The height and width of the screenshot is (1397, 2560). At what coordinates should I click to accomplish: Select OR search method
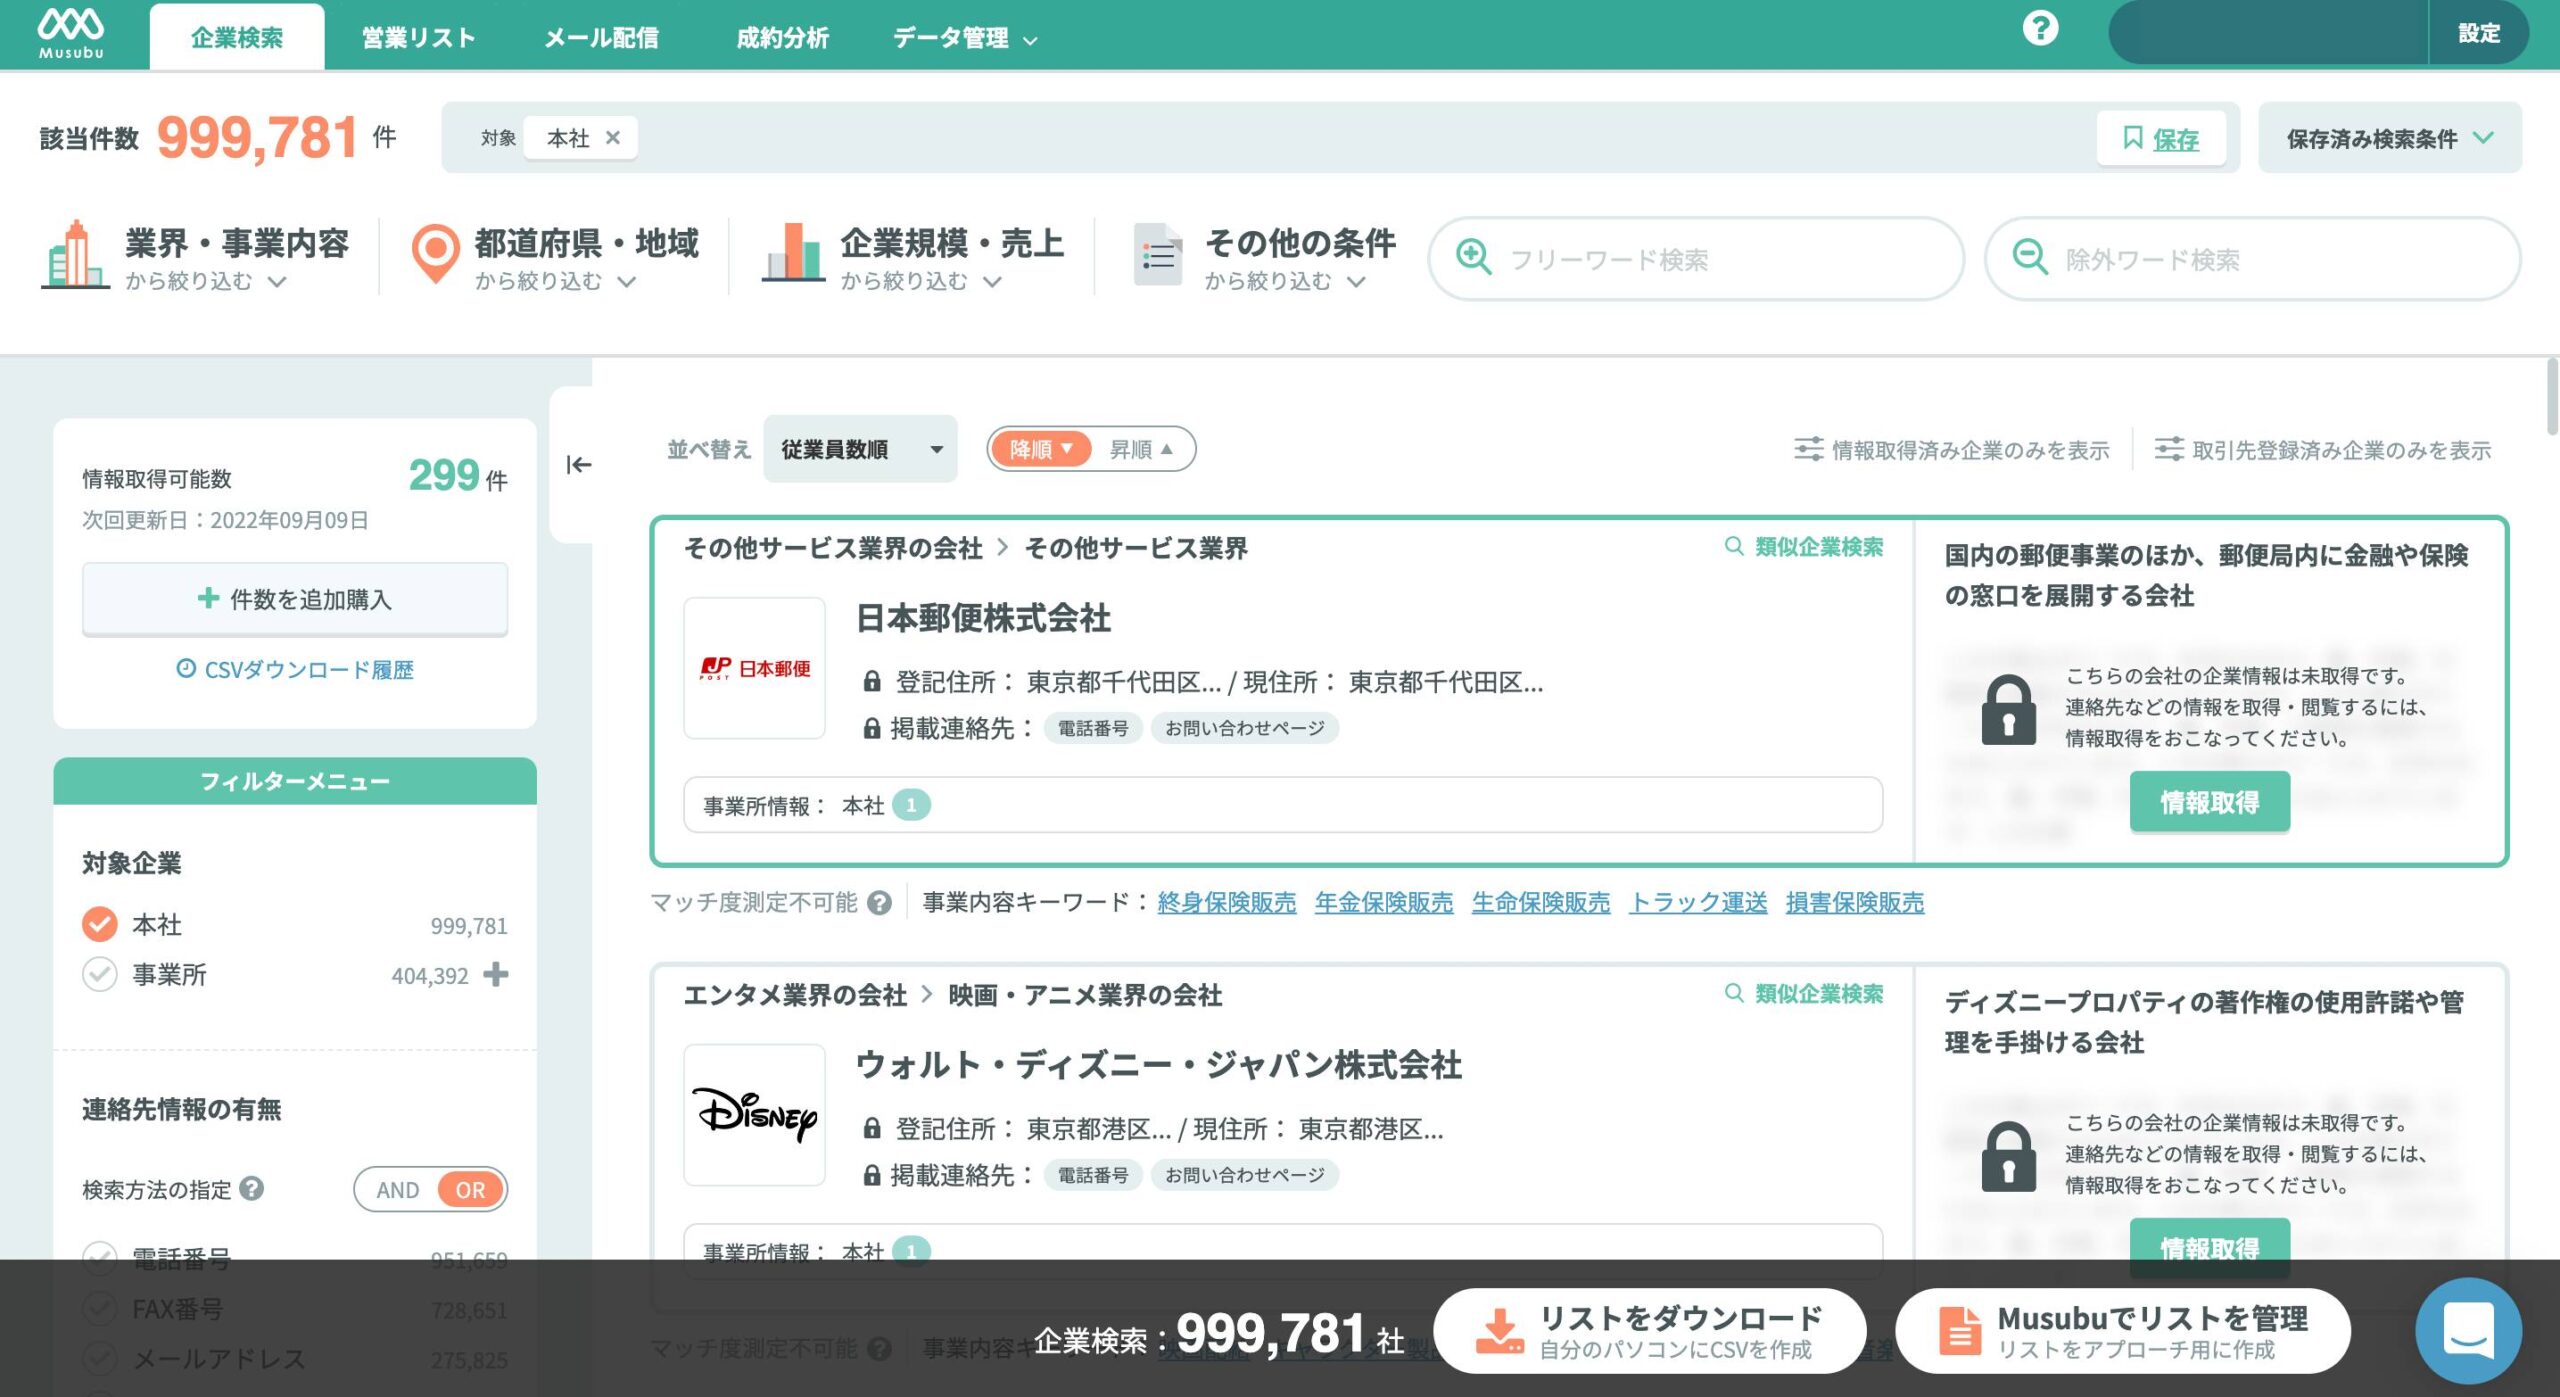pyautogui.click(x=471, y=1190)
